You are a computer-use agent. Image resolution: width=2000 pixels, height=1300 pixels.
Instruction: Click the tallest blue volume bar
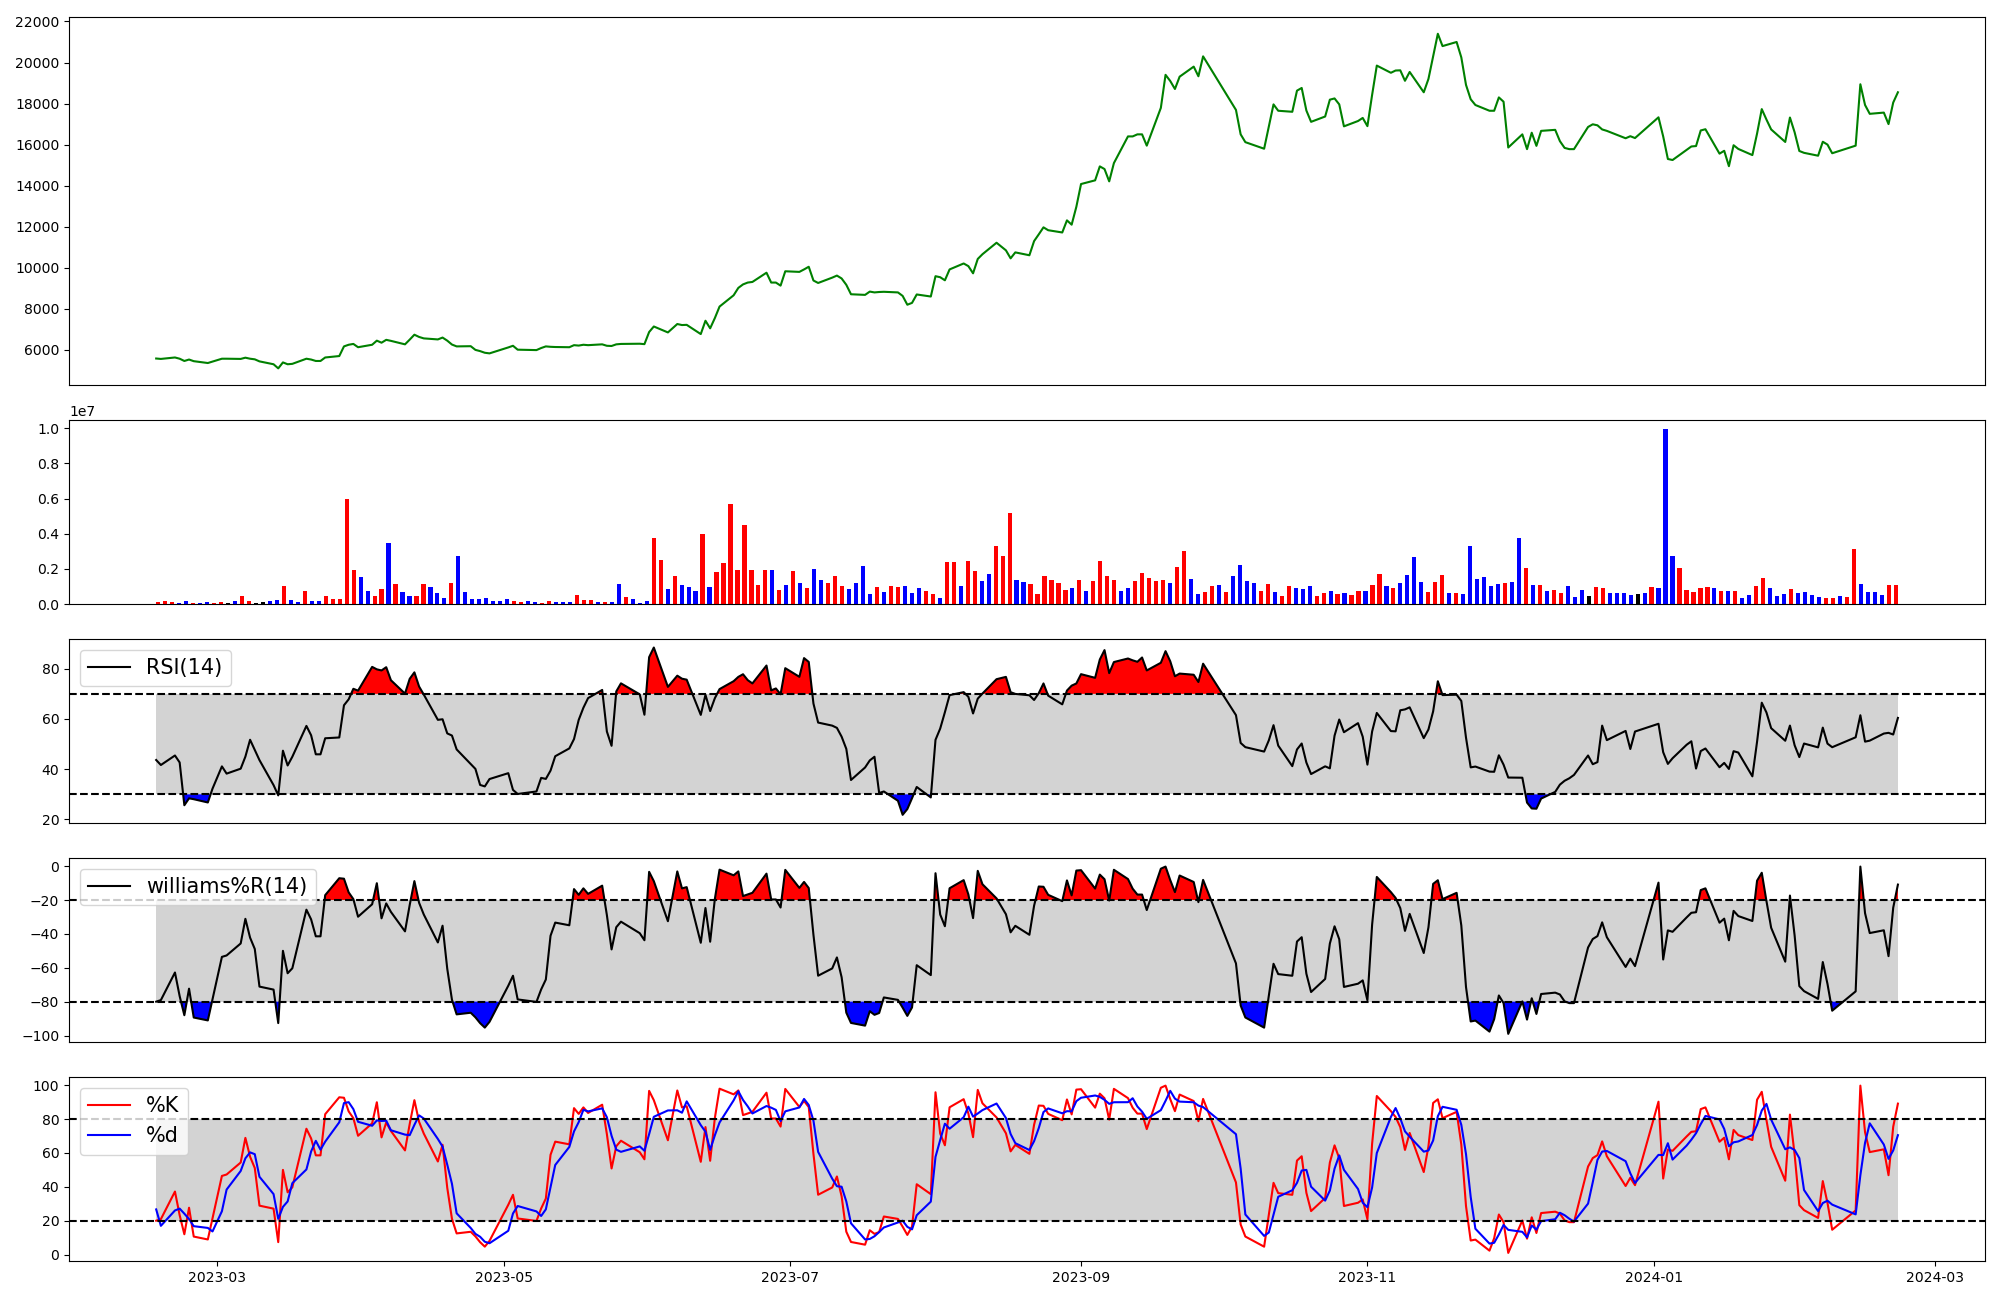1665,516
